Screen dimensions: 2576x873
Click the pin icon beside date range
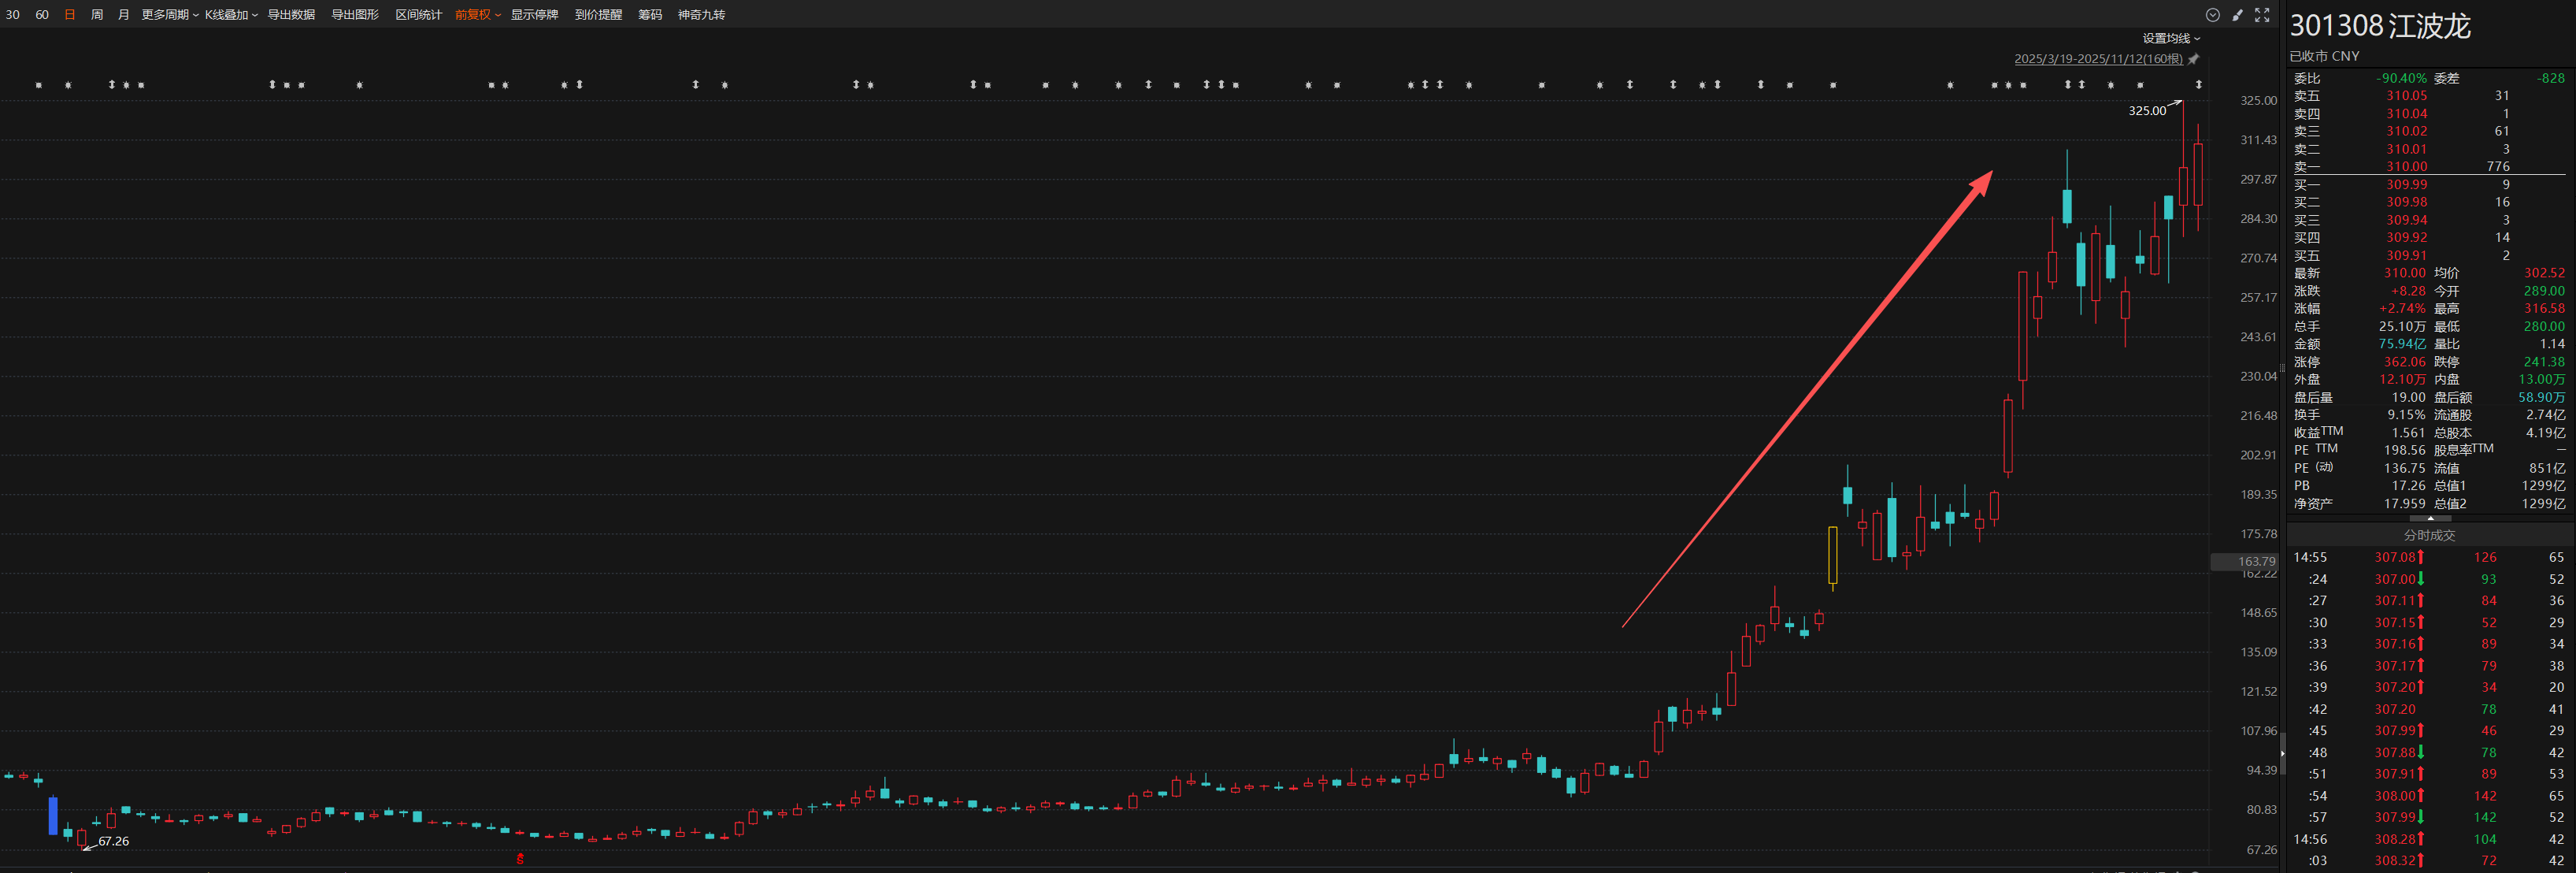(2194, 59)
